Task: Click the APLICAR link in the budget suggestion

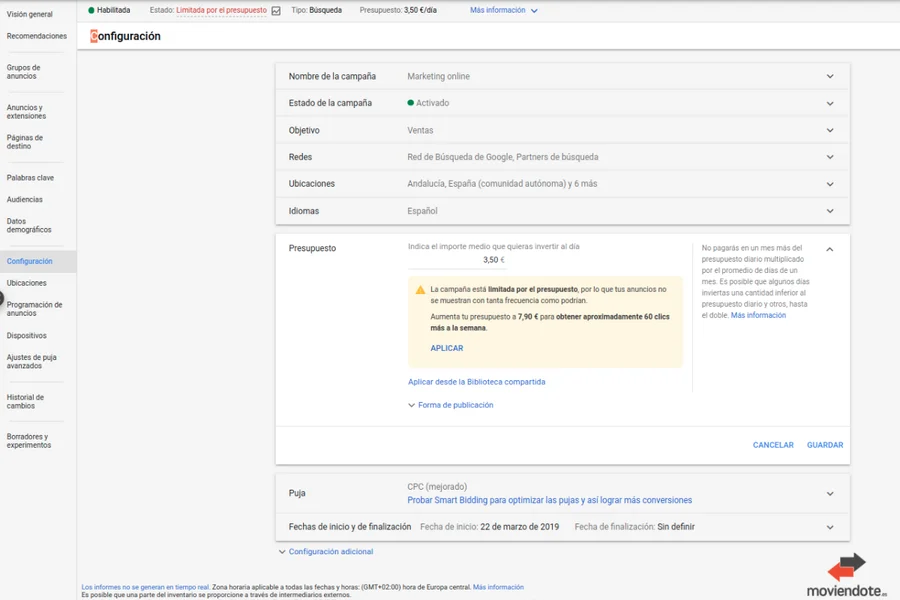Action: point(447,348)
